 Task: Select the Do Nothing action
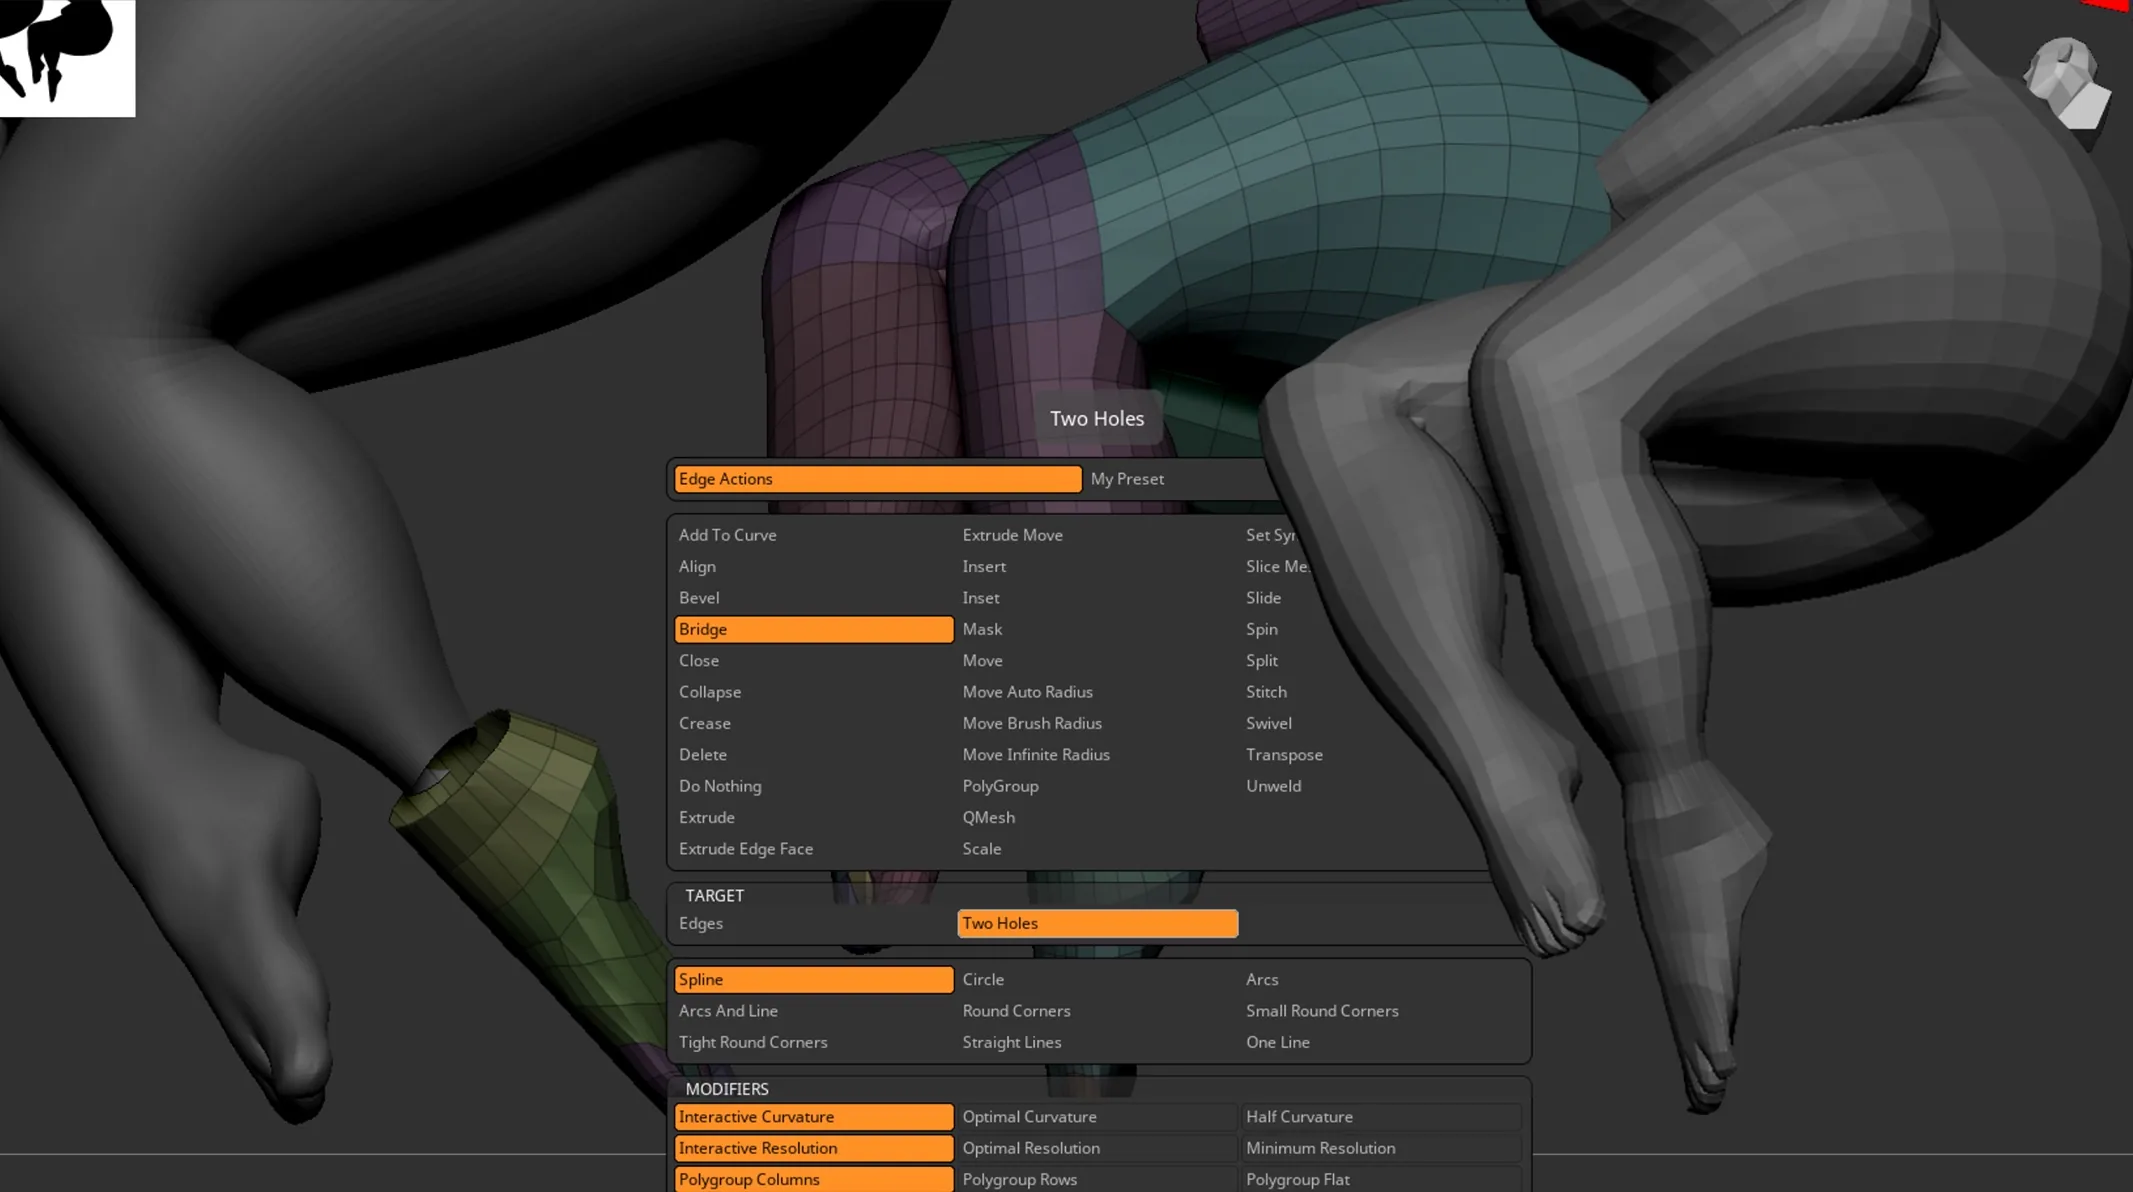[720, 786]
